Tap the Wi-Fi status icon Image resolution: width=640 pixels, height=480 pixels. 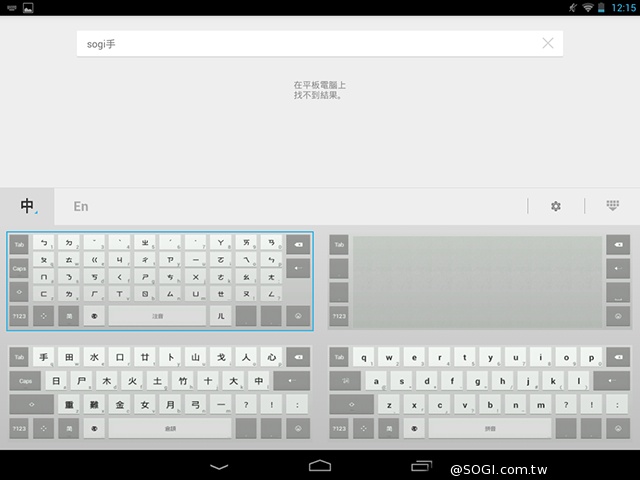(x=587, y=7)
